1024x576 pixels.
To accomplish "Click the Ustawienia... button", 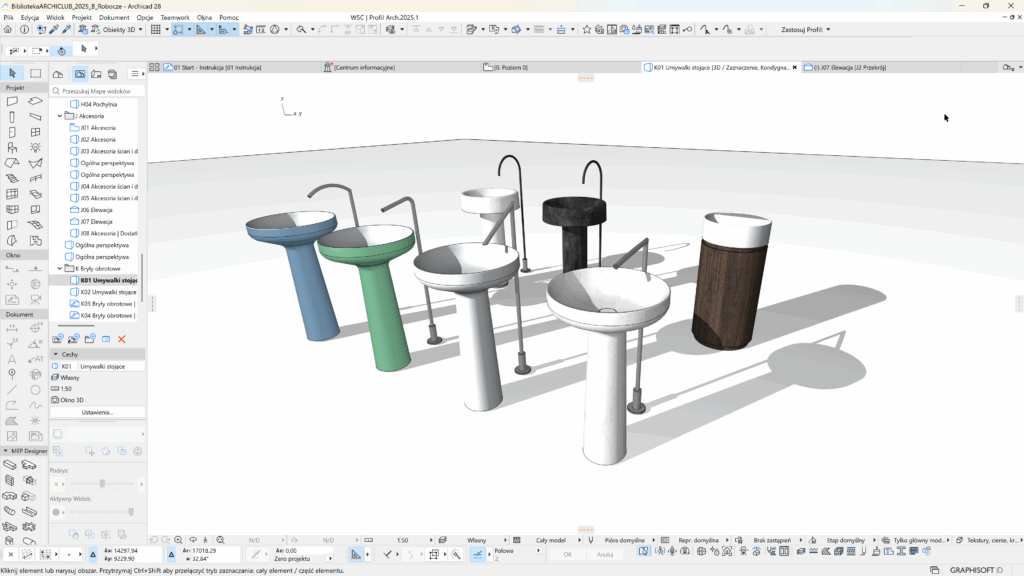I will pyautogui.click(x=97, y=412).
